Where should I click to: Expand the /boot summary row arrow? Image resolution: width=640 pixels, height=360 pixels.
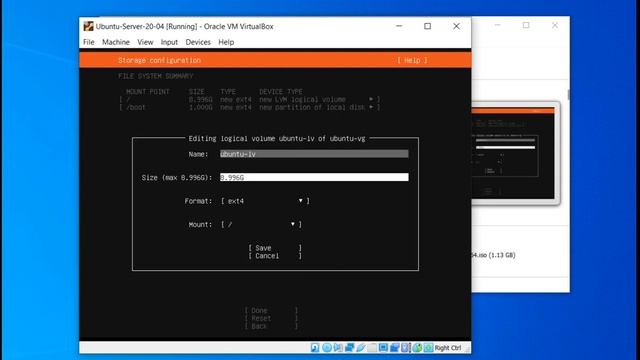(x=371, y=107)
